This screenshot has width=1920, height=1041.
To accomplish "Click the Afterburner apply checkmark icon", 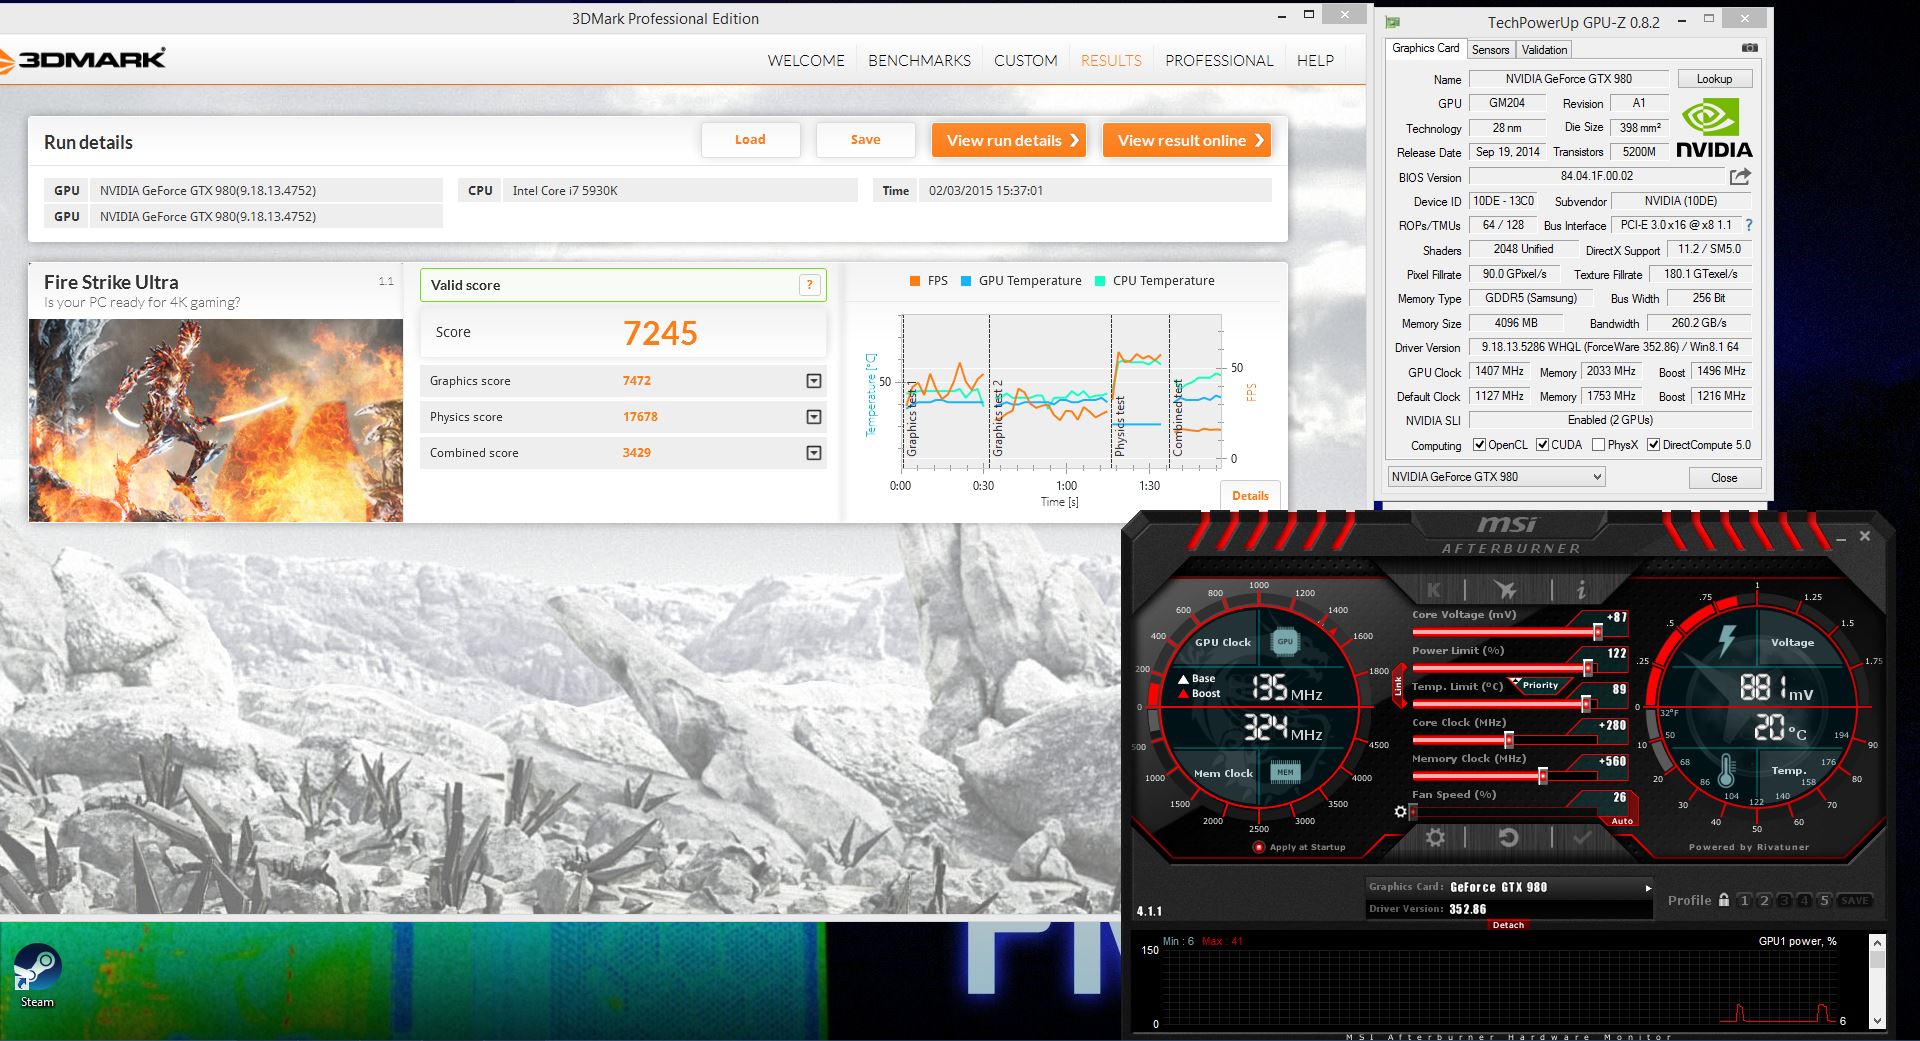I will click(x=1582, y=838).
